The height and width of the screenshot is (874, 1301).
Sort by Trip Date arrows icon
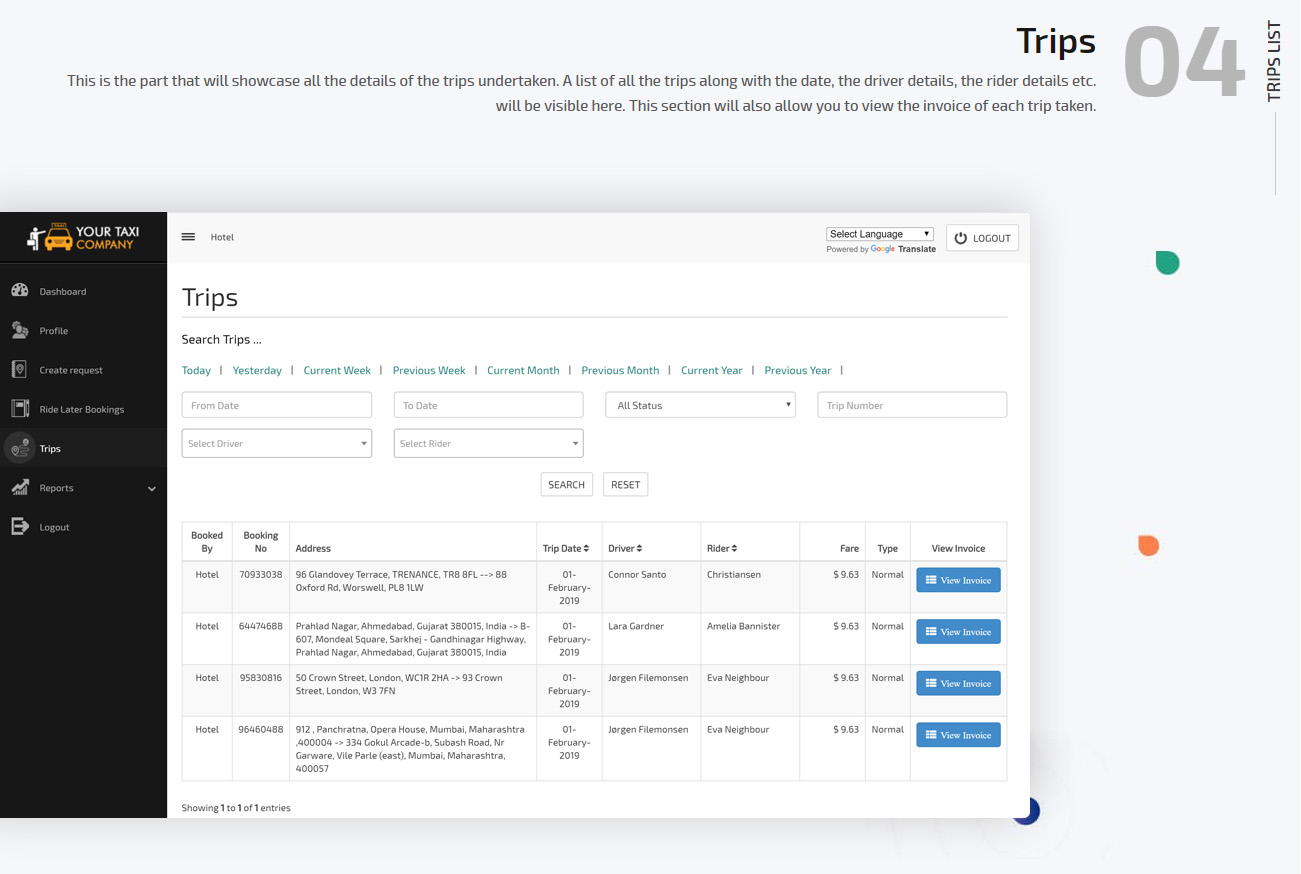click(587, 548)
